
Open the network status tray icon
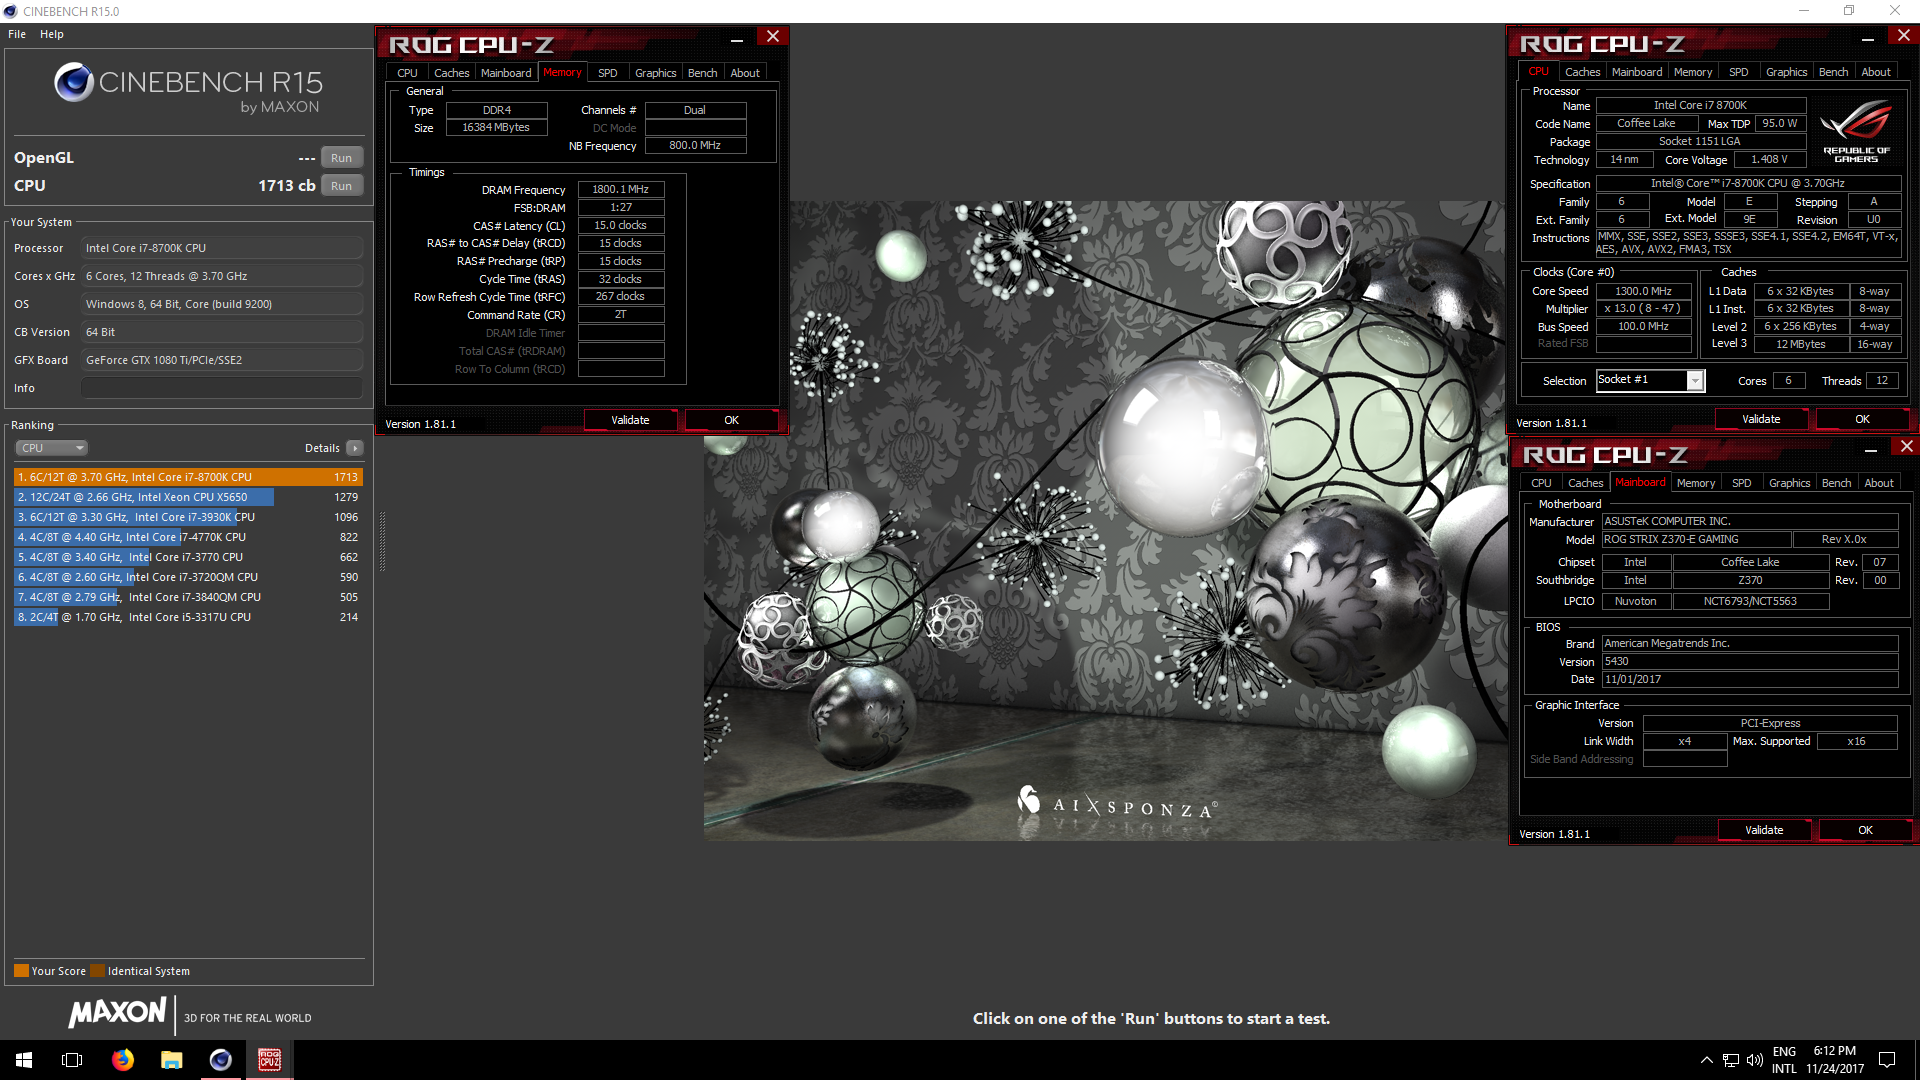click(1730, 1060)
